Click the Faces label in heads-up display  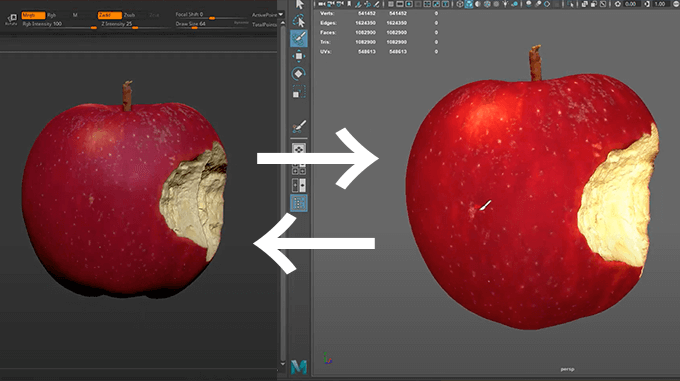pos(327,33)
